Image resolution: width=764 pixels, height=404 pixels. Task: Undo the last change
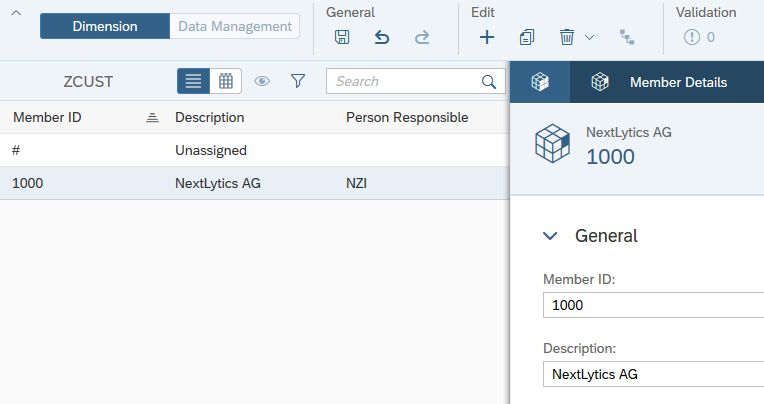382,37
